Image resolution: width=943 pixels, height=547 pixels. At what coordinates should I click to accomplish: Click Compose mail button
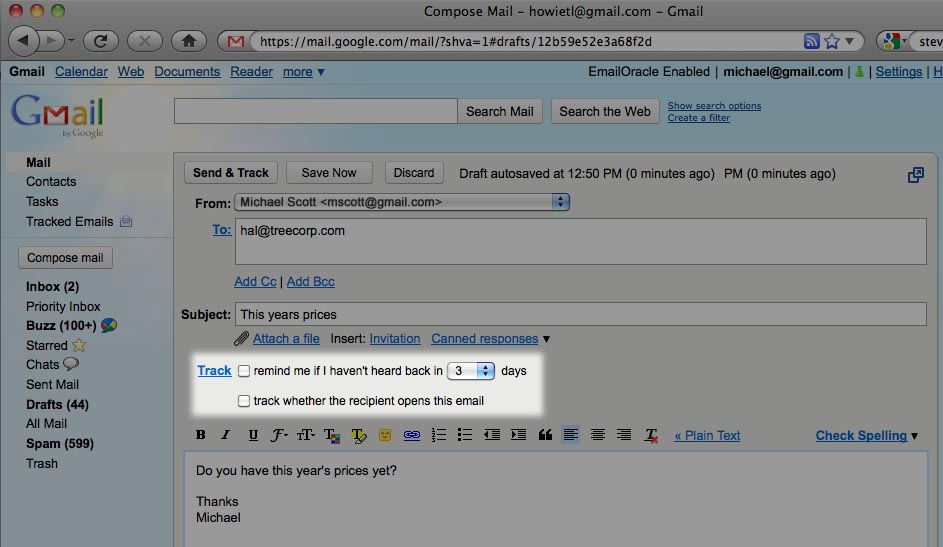[65, 258]
